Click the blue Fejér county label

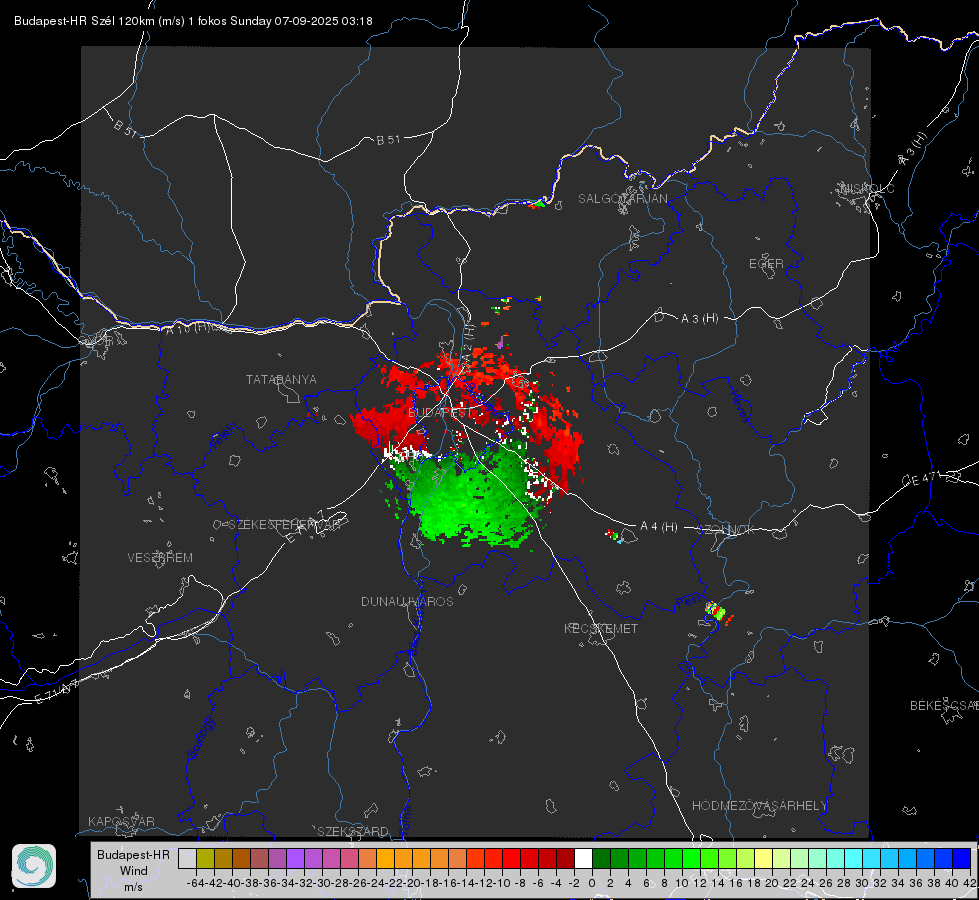(x=224, y=437)
